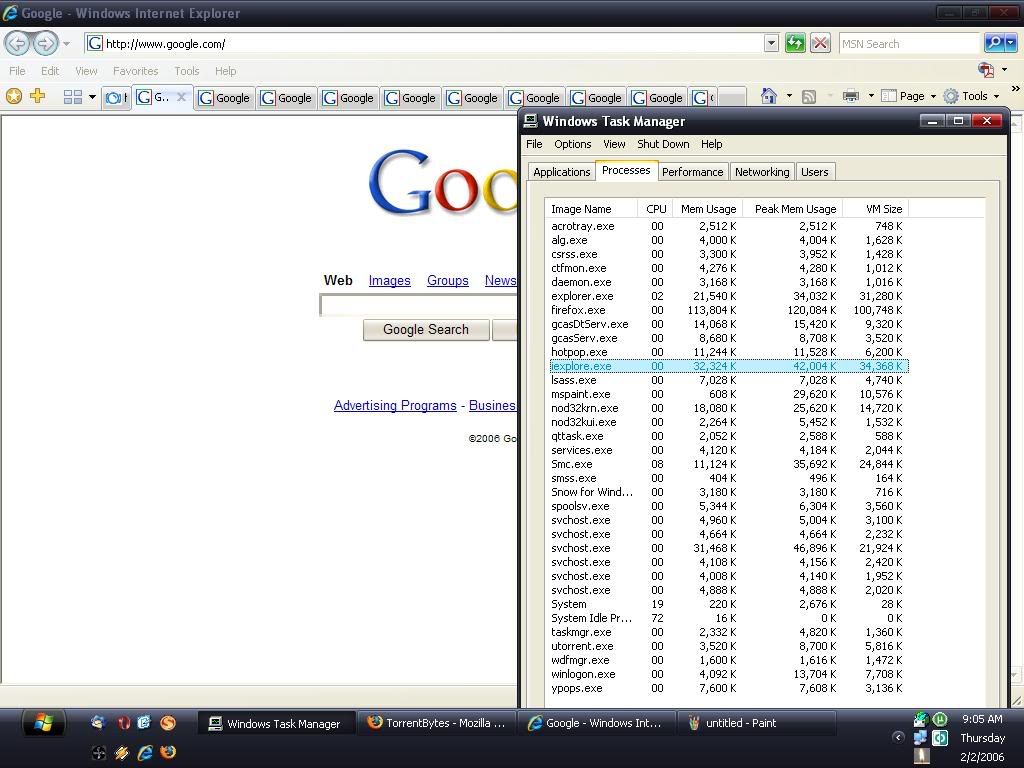Sort processes by Mem Usage column

(x=708, y=209)
